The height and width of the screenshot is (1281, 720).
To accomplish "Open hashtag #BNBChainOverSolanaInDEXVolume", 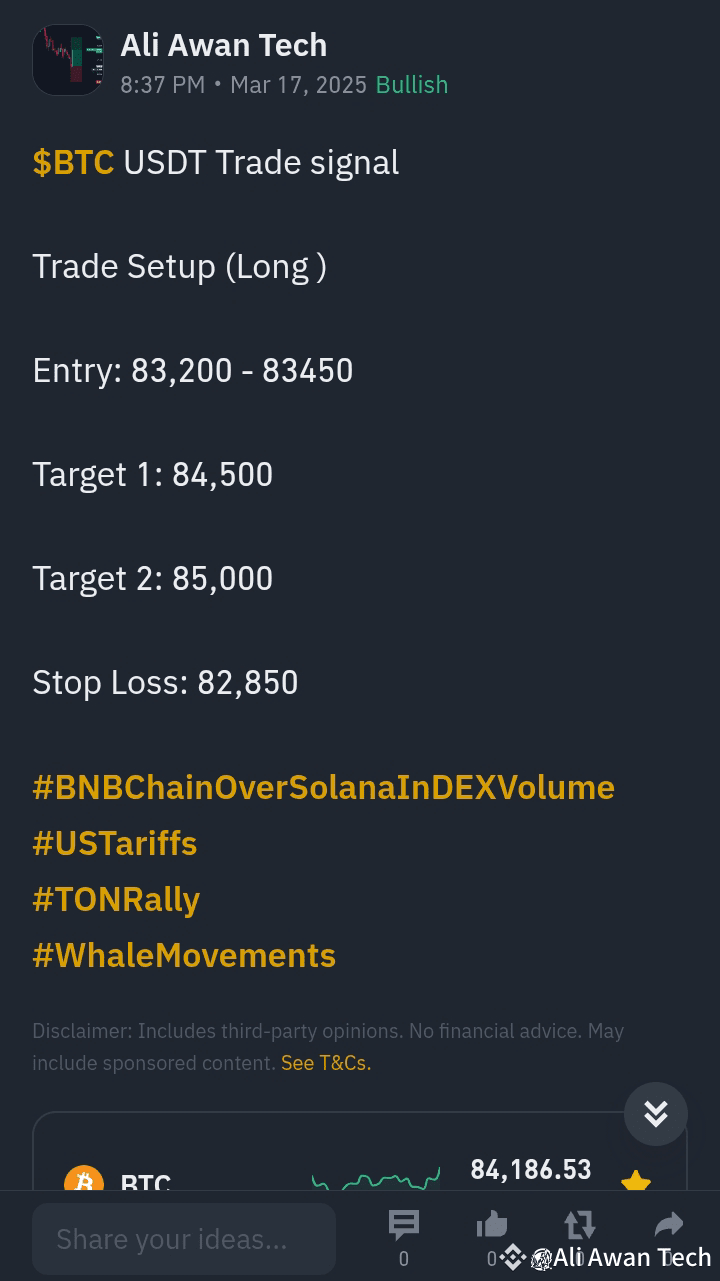I will point(323,787).
